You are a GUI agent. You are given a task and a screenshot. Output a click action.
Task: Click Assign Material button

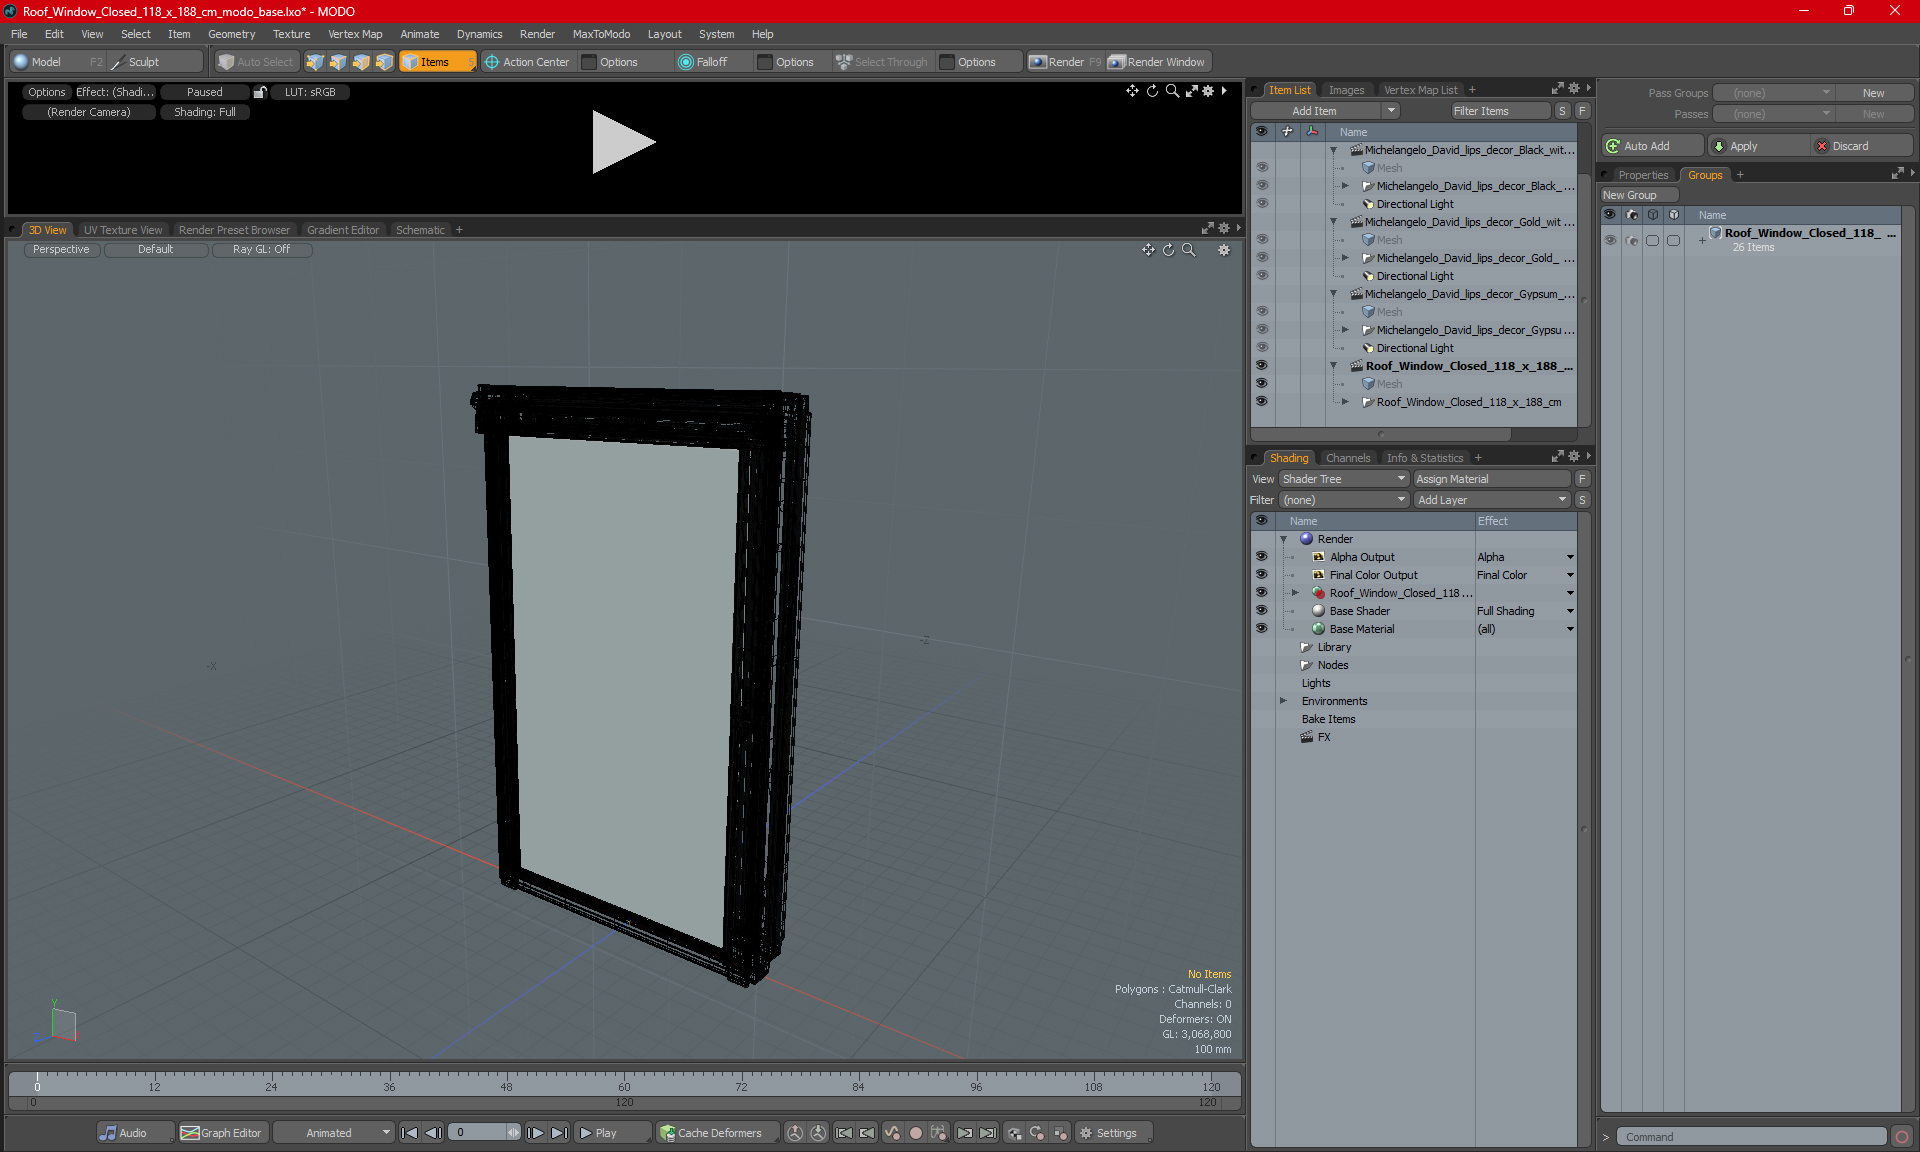point(1492,479)
